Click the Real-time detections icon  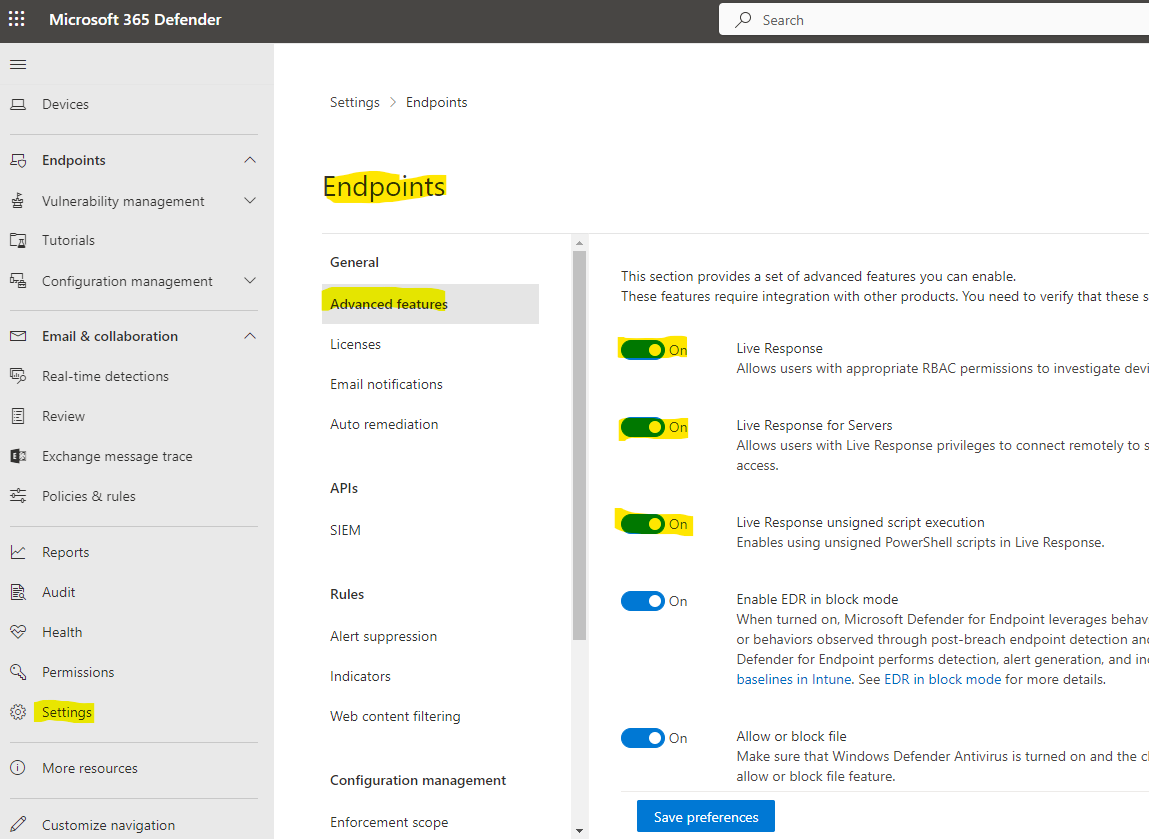coord(18,376)
